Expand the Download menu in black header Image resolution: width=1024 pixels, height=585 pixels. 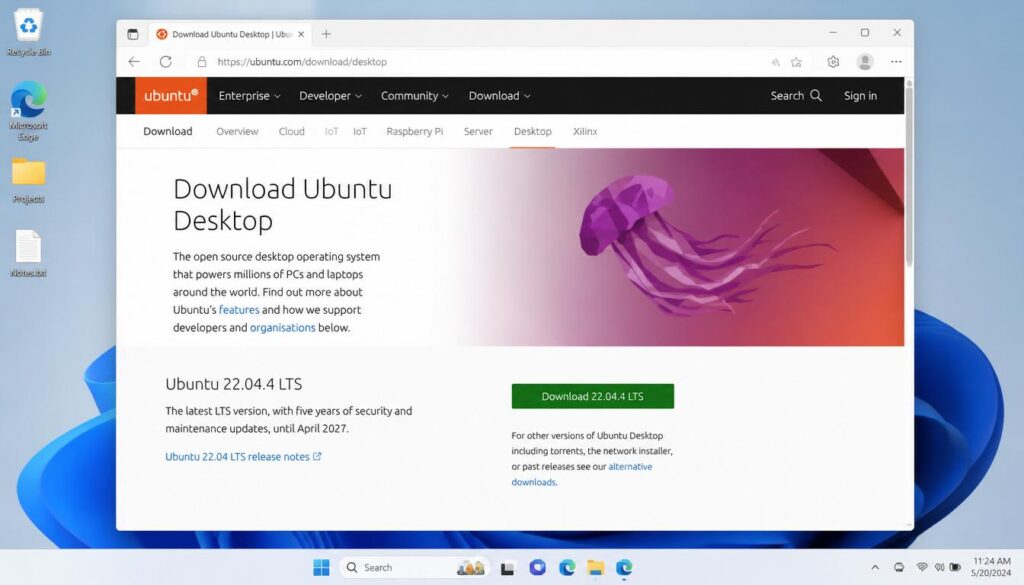click(500, 95)
